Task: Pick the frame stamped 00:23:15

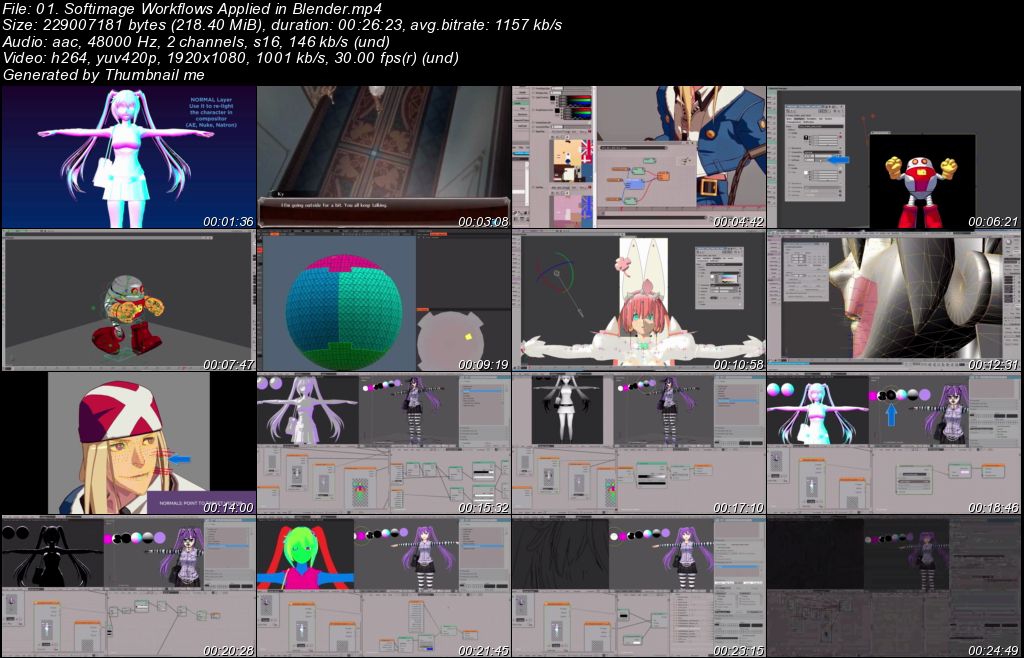Action: click(x=639, y=586)
